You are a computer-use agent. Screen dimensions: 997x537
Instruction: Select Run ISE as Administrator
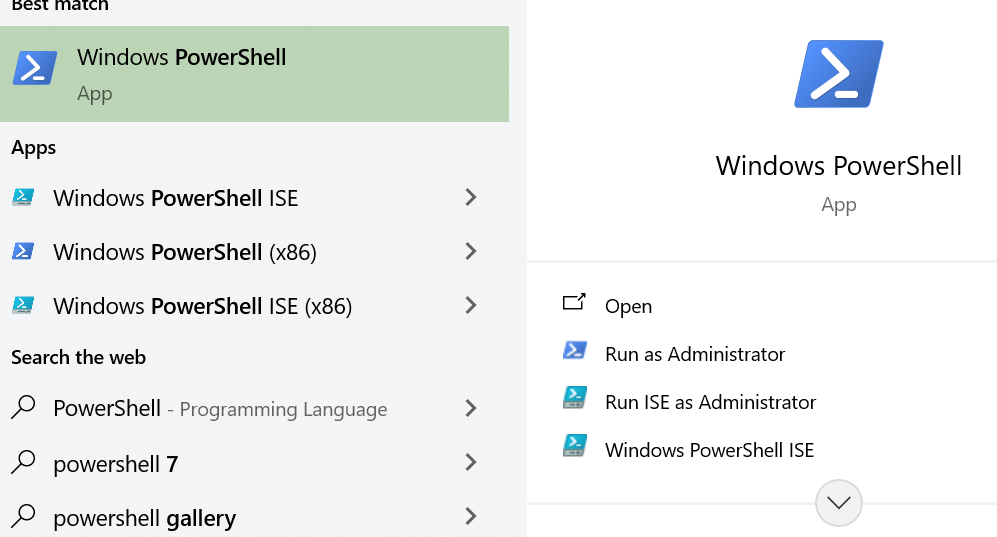pos(710,402)
